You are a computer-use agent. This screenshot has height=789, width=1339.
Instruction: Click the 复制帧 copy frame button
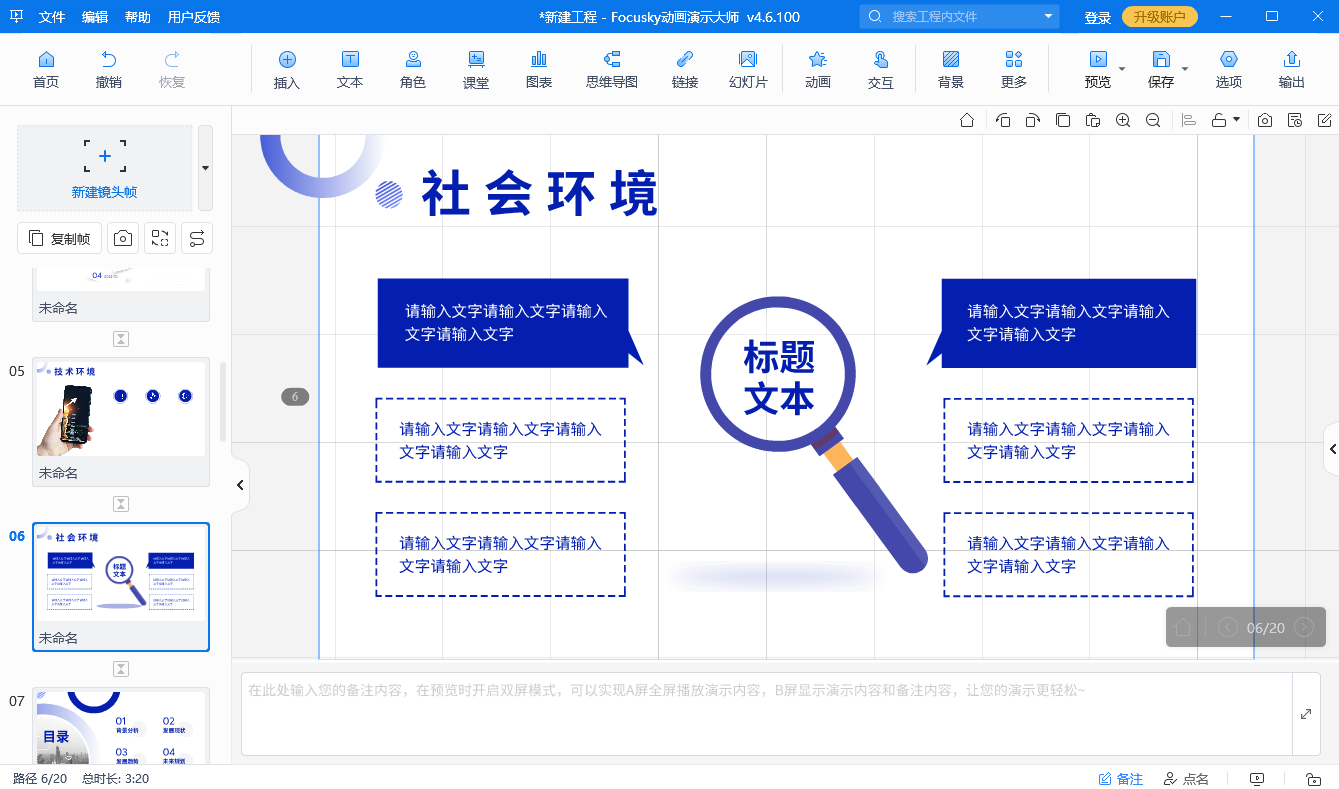[60, 238]
